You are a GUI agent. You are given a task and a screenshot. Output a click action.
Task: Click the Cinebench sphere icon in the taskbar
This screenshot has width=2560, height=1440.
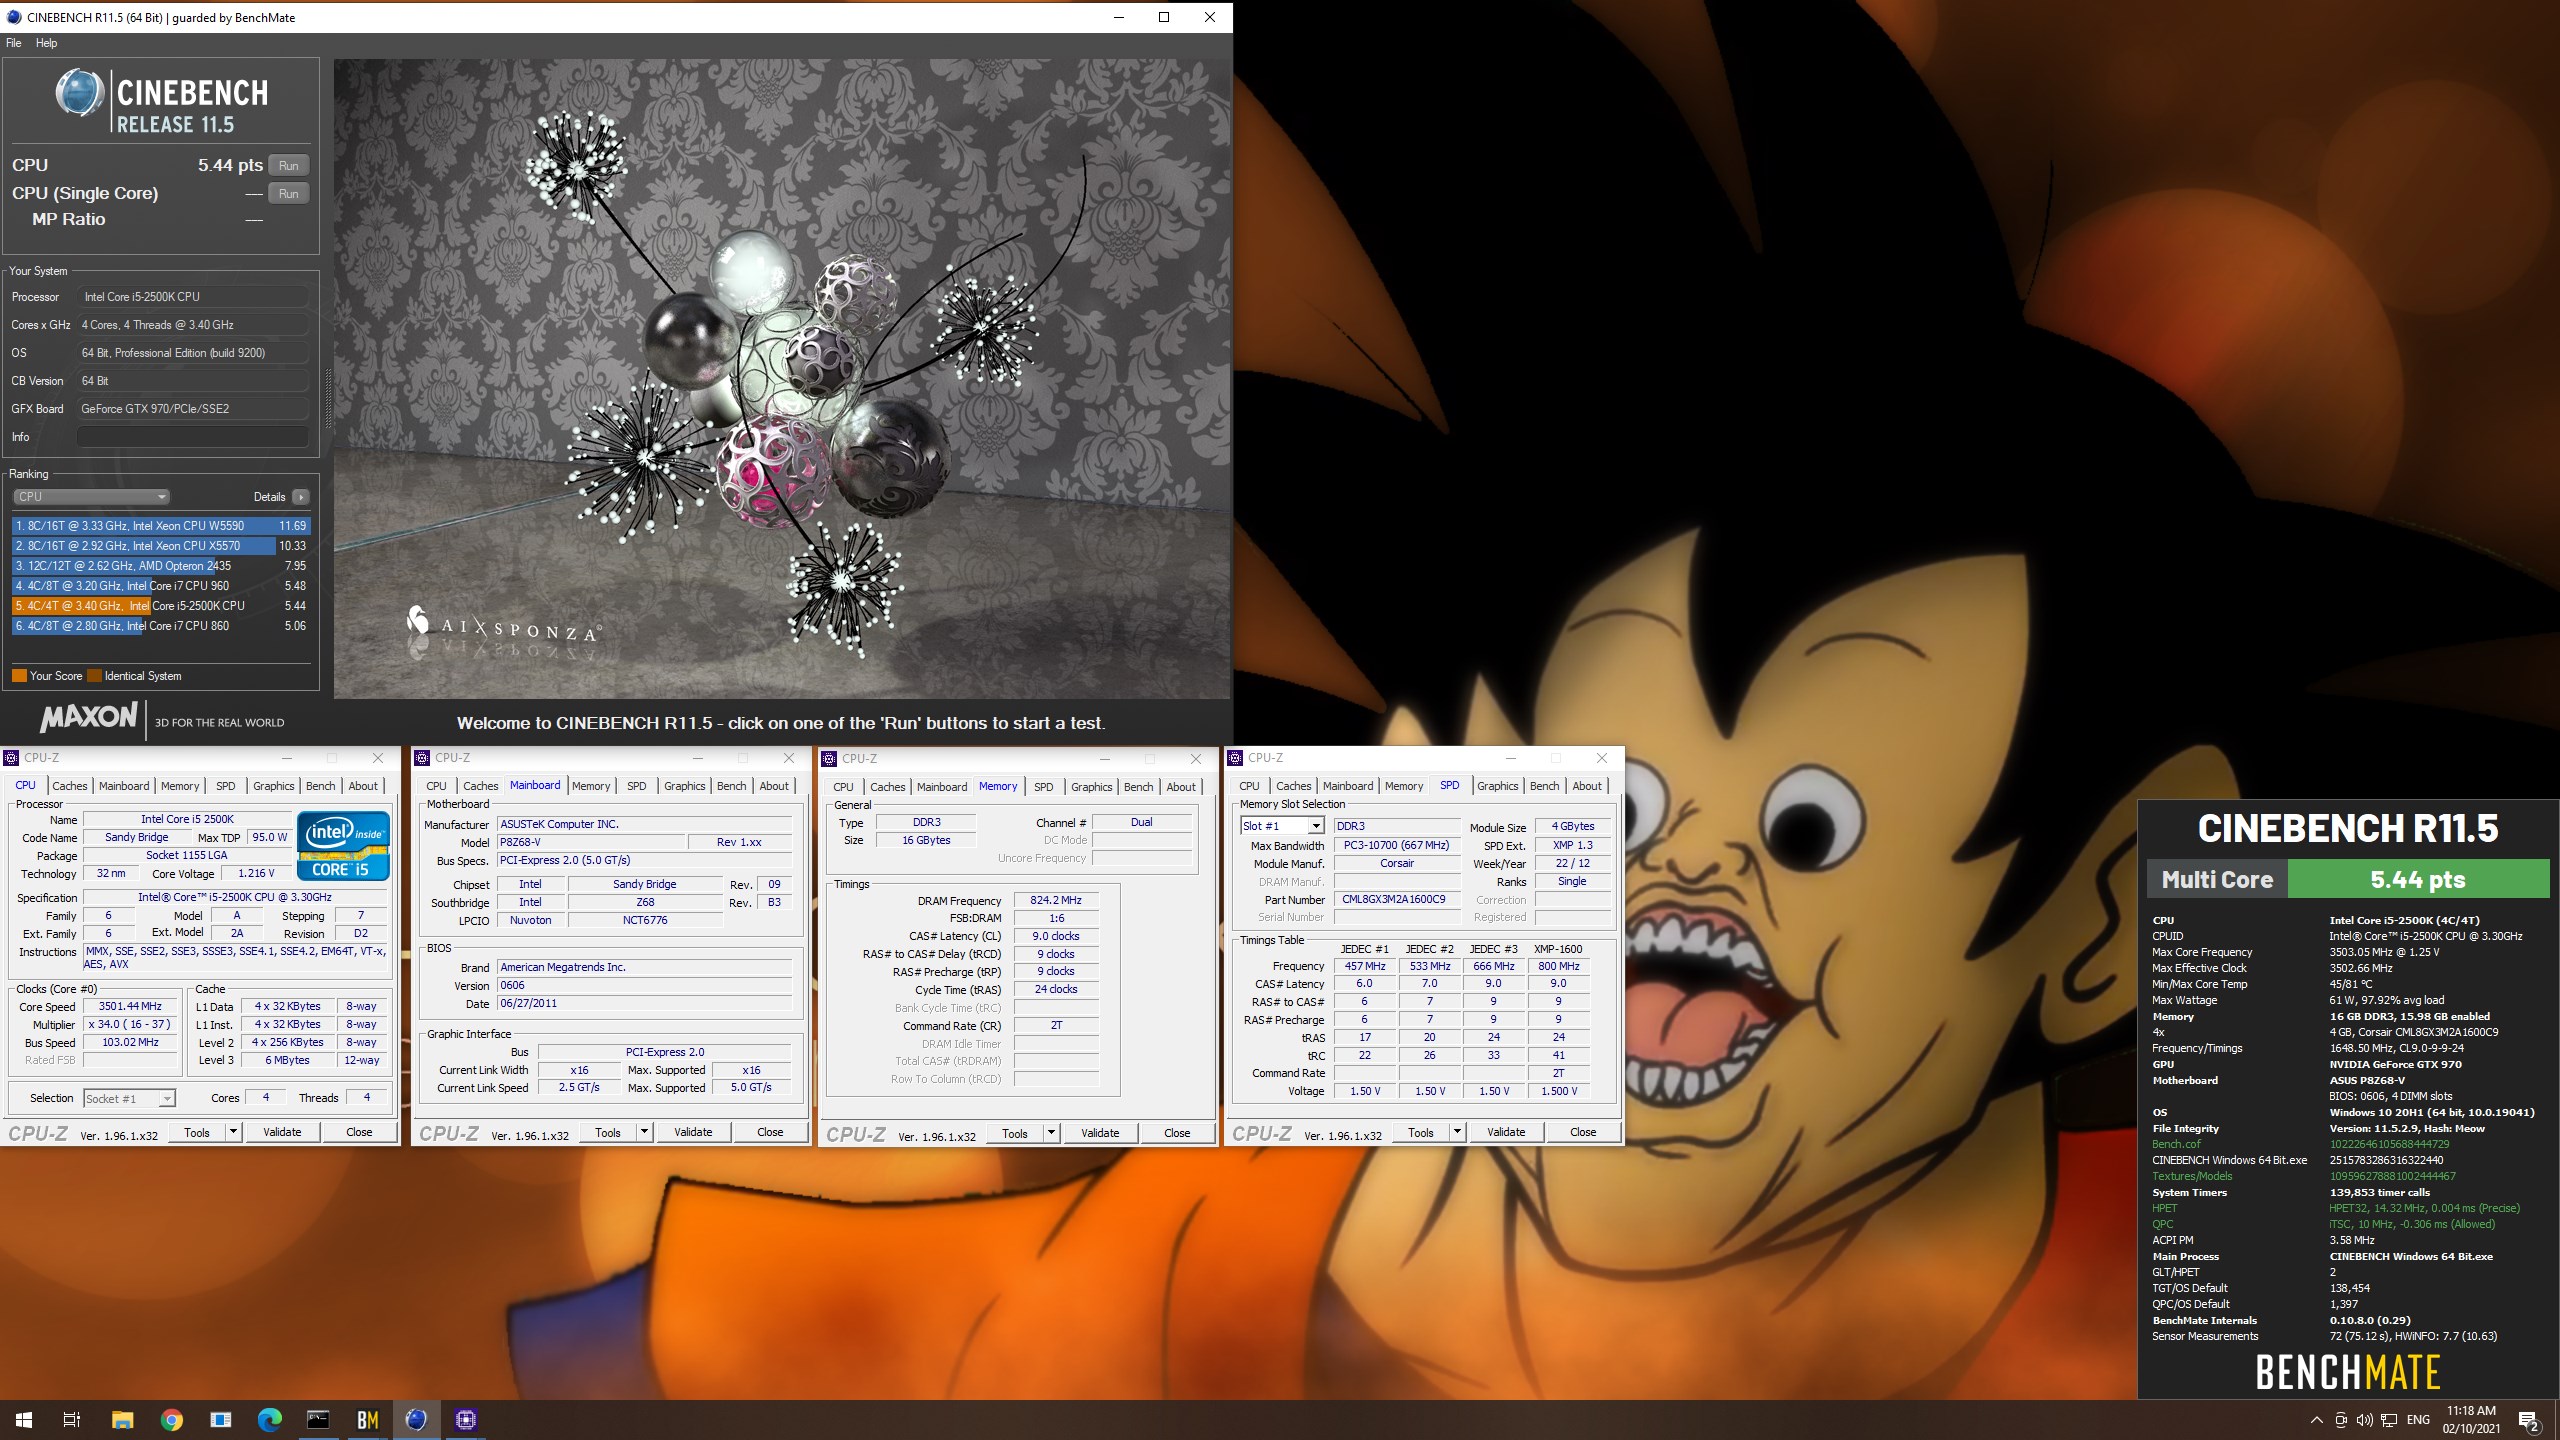pos(416,1419)
